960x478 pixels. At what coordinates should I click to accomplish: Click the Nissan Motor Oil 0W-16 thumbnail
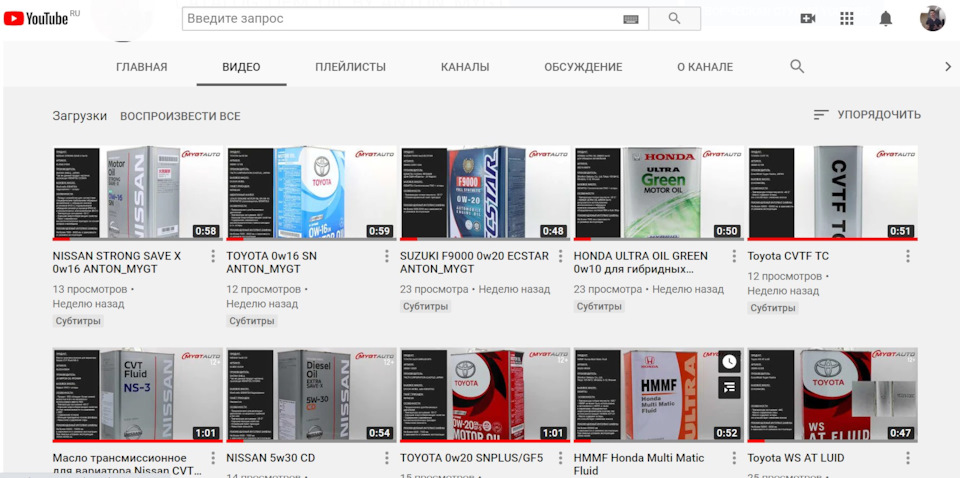click(x=137, y=193)
